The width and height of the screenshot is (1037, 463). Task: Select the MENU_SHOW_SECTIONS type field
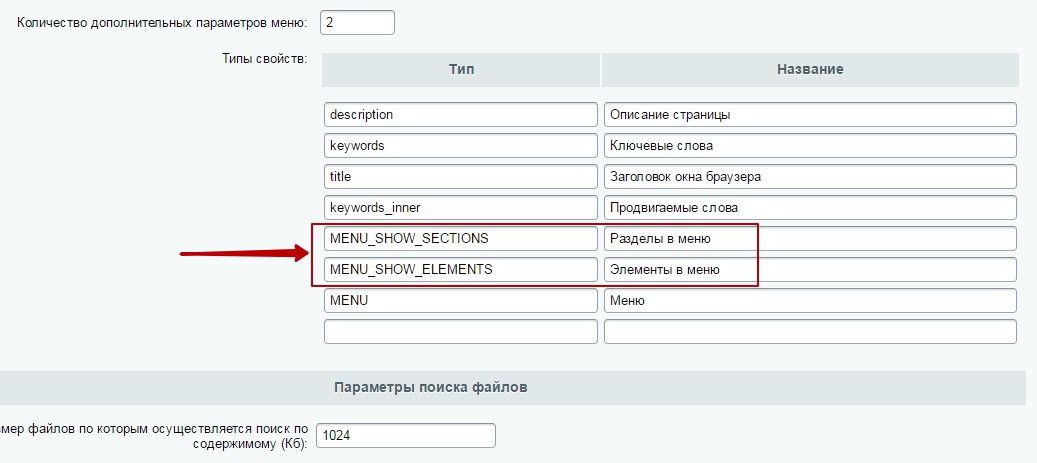pos(460,239)
